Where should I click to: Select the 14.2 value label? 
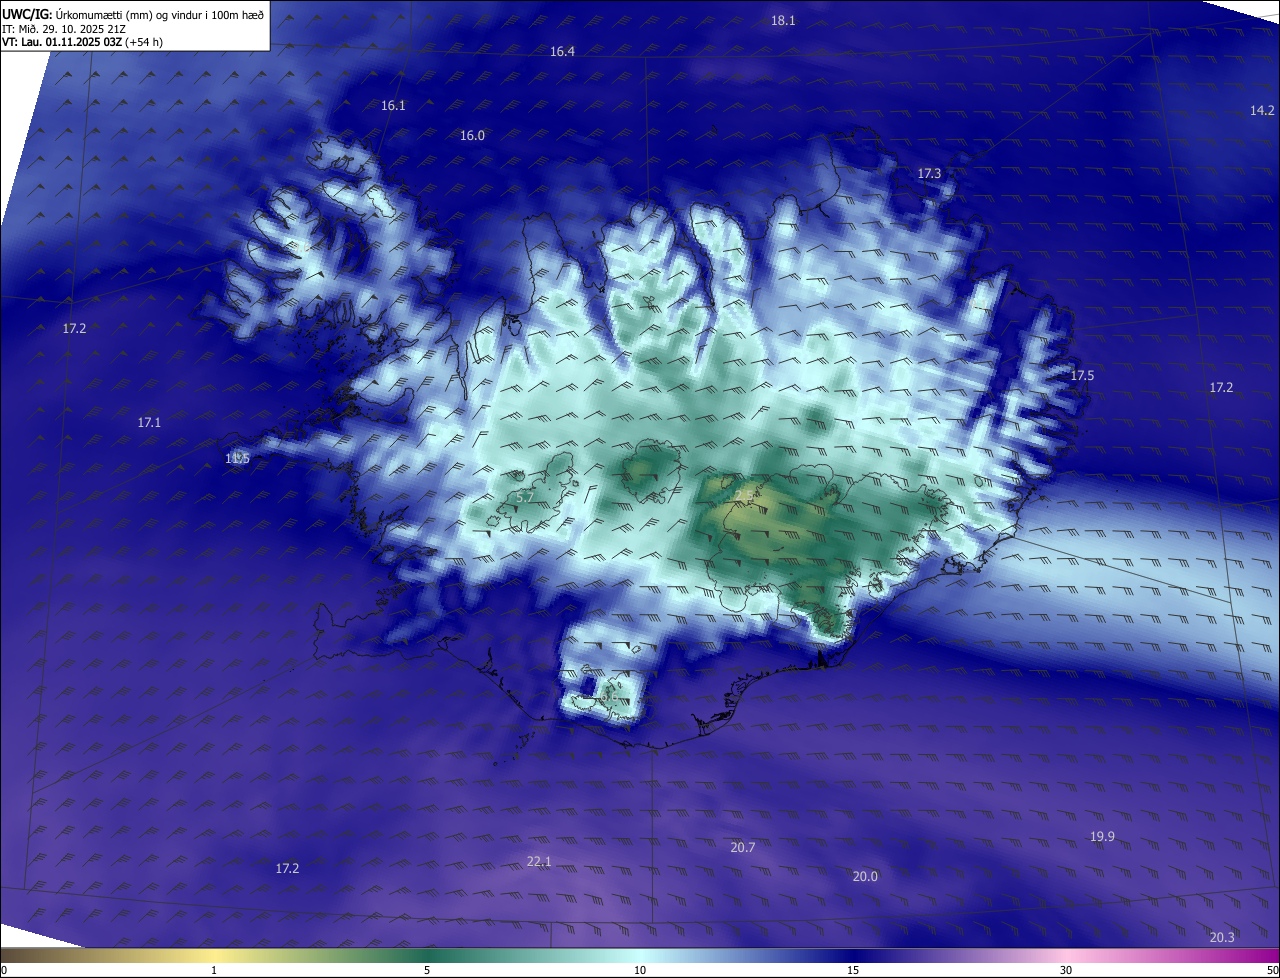click(x=1262, y=111)
